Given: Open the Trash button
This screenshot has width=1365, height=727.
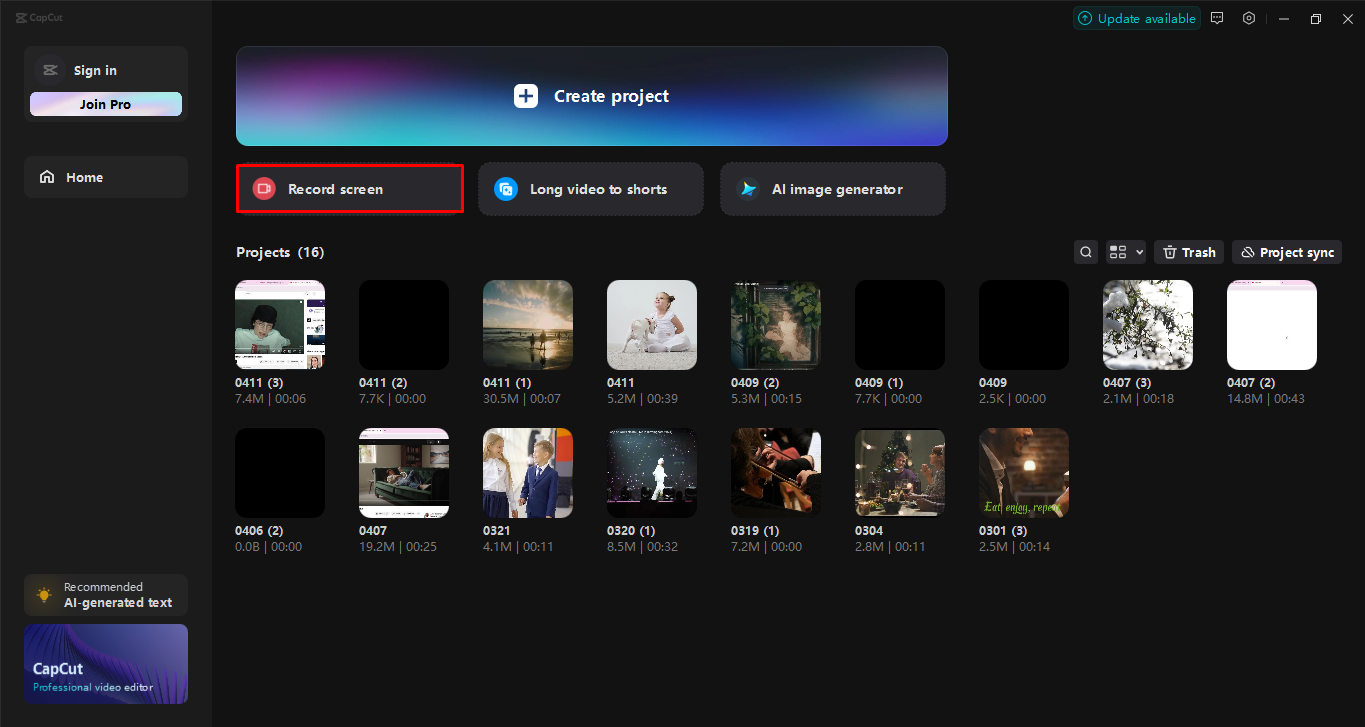Looking at the screenshot, I should tap(1189, 253).
